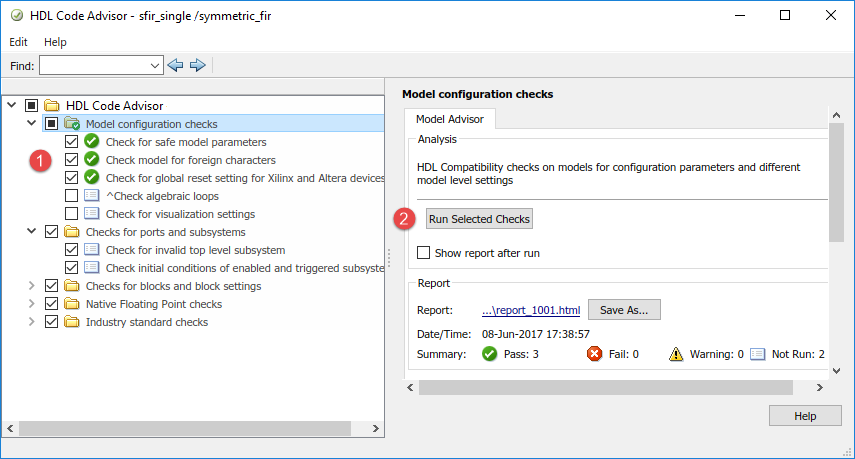Click the green pass icon for safe model parameters
Screen dimensions: 855x459
click(91, 142)
